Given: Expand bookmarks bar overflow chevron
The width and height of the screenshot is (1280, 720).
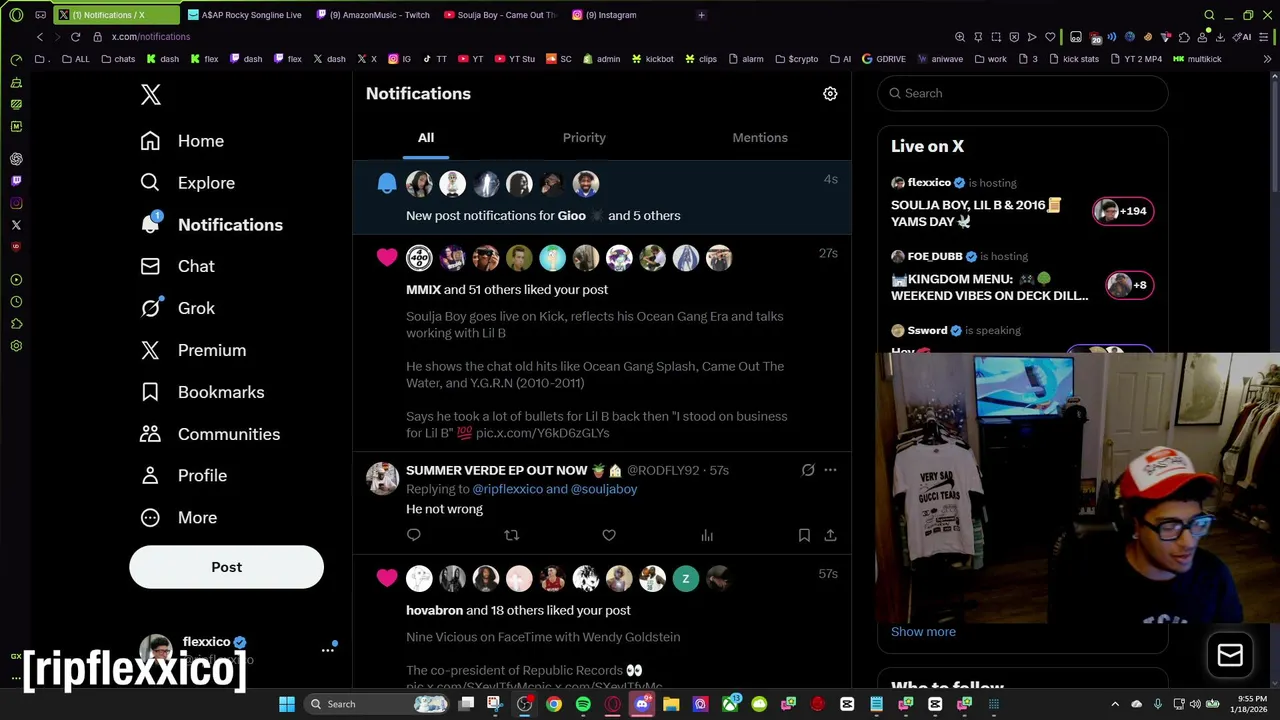Looking at the screenshot, I should point(1267,59).
